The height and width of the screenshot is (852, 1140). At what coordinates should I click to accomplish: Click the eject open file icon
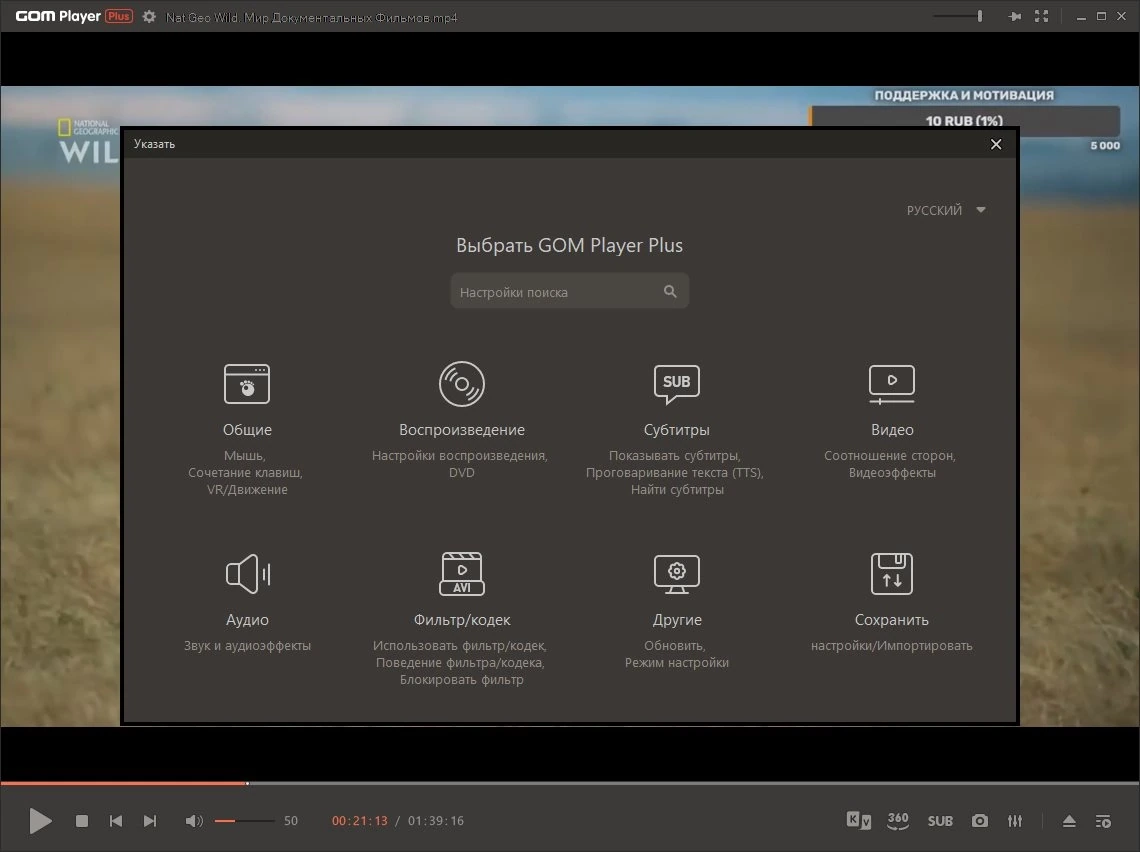coord(1069,821)
